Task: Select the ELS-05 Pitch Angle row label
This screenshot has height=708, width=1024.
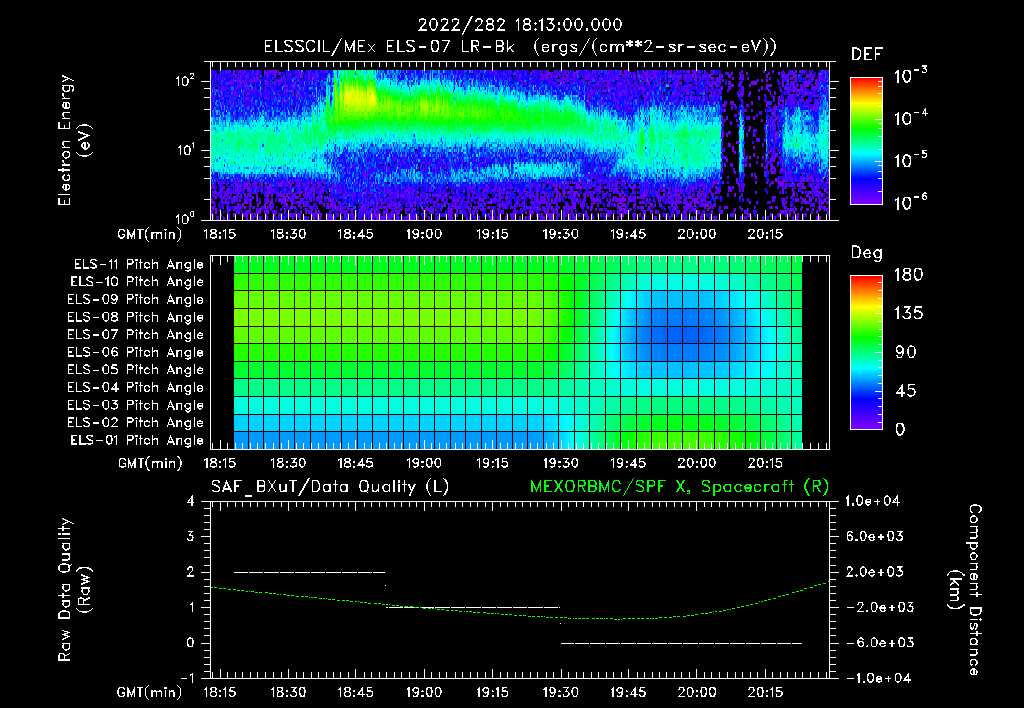Action: pos(136,370)
